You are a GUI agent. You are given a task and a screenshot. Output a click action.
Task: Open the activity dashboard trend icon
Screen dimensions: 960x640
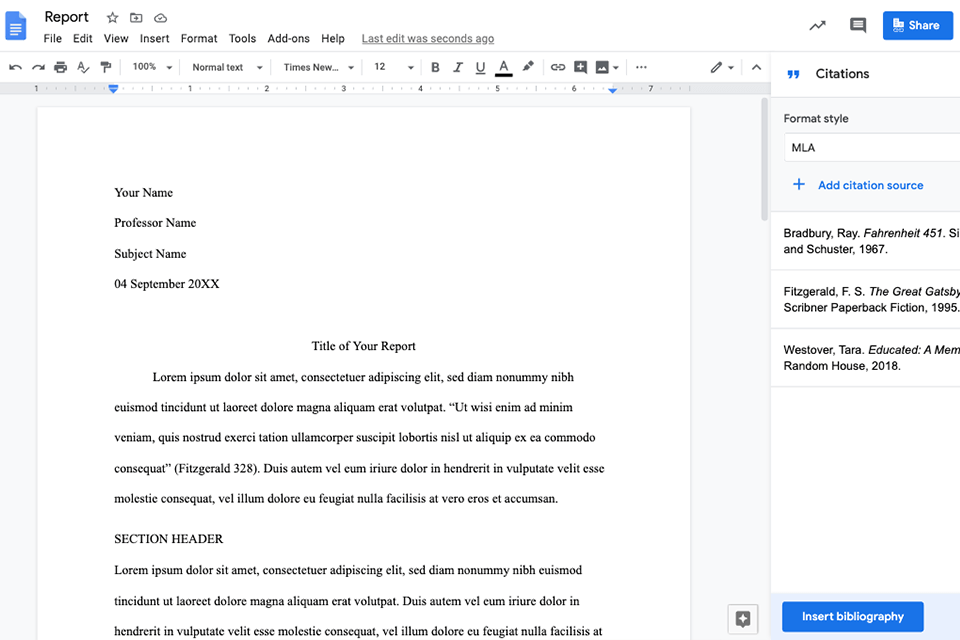pyautogui.click(x=817, y=25)
